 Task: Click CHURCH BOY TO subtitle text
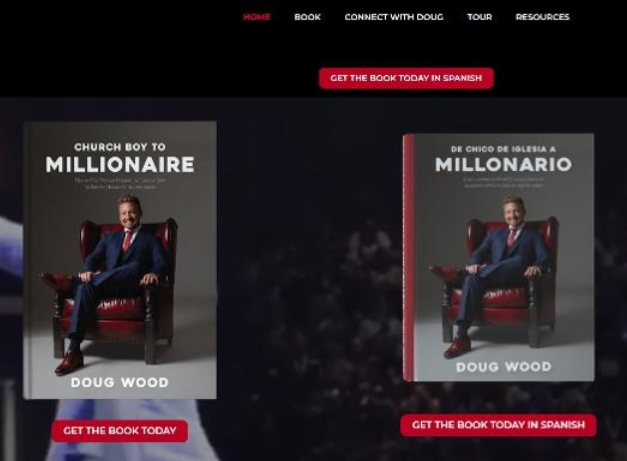(x=120, y=147)
